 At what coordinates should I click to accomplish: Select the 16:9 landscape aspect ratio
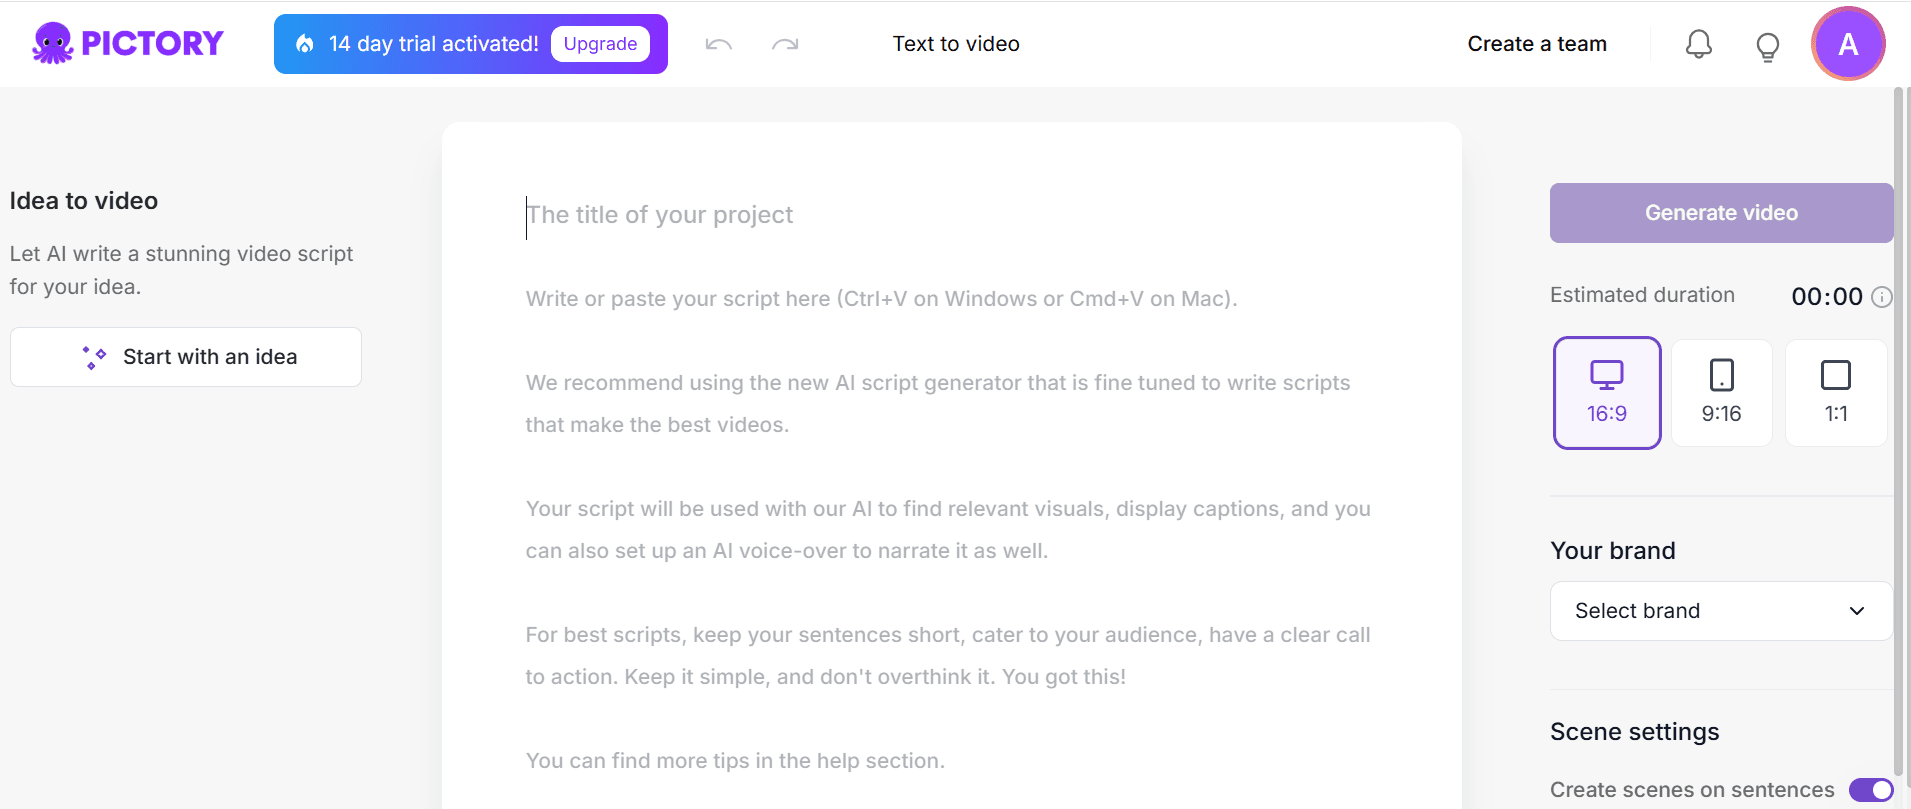1606,393
